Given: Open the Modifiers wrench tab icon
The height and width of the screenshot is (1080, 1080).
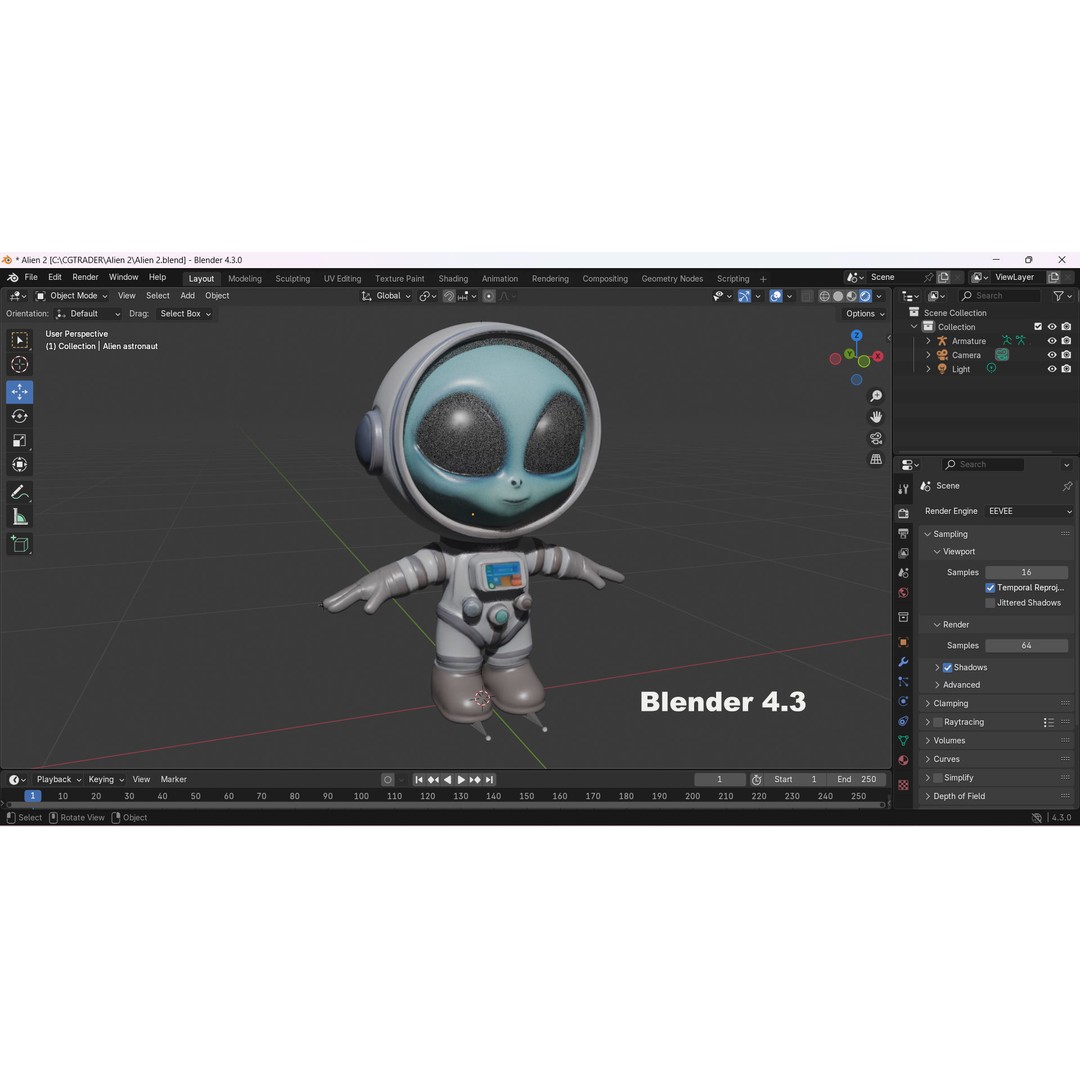Looking at the screenshot, I should pyautogui.click(x=903, y=662).
